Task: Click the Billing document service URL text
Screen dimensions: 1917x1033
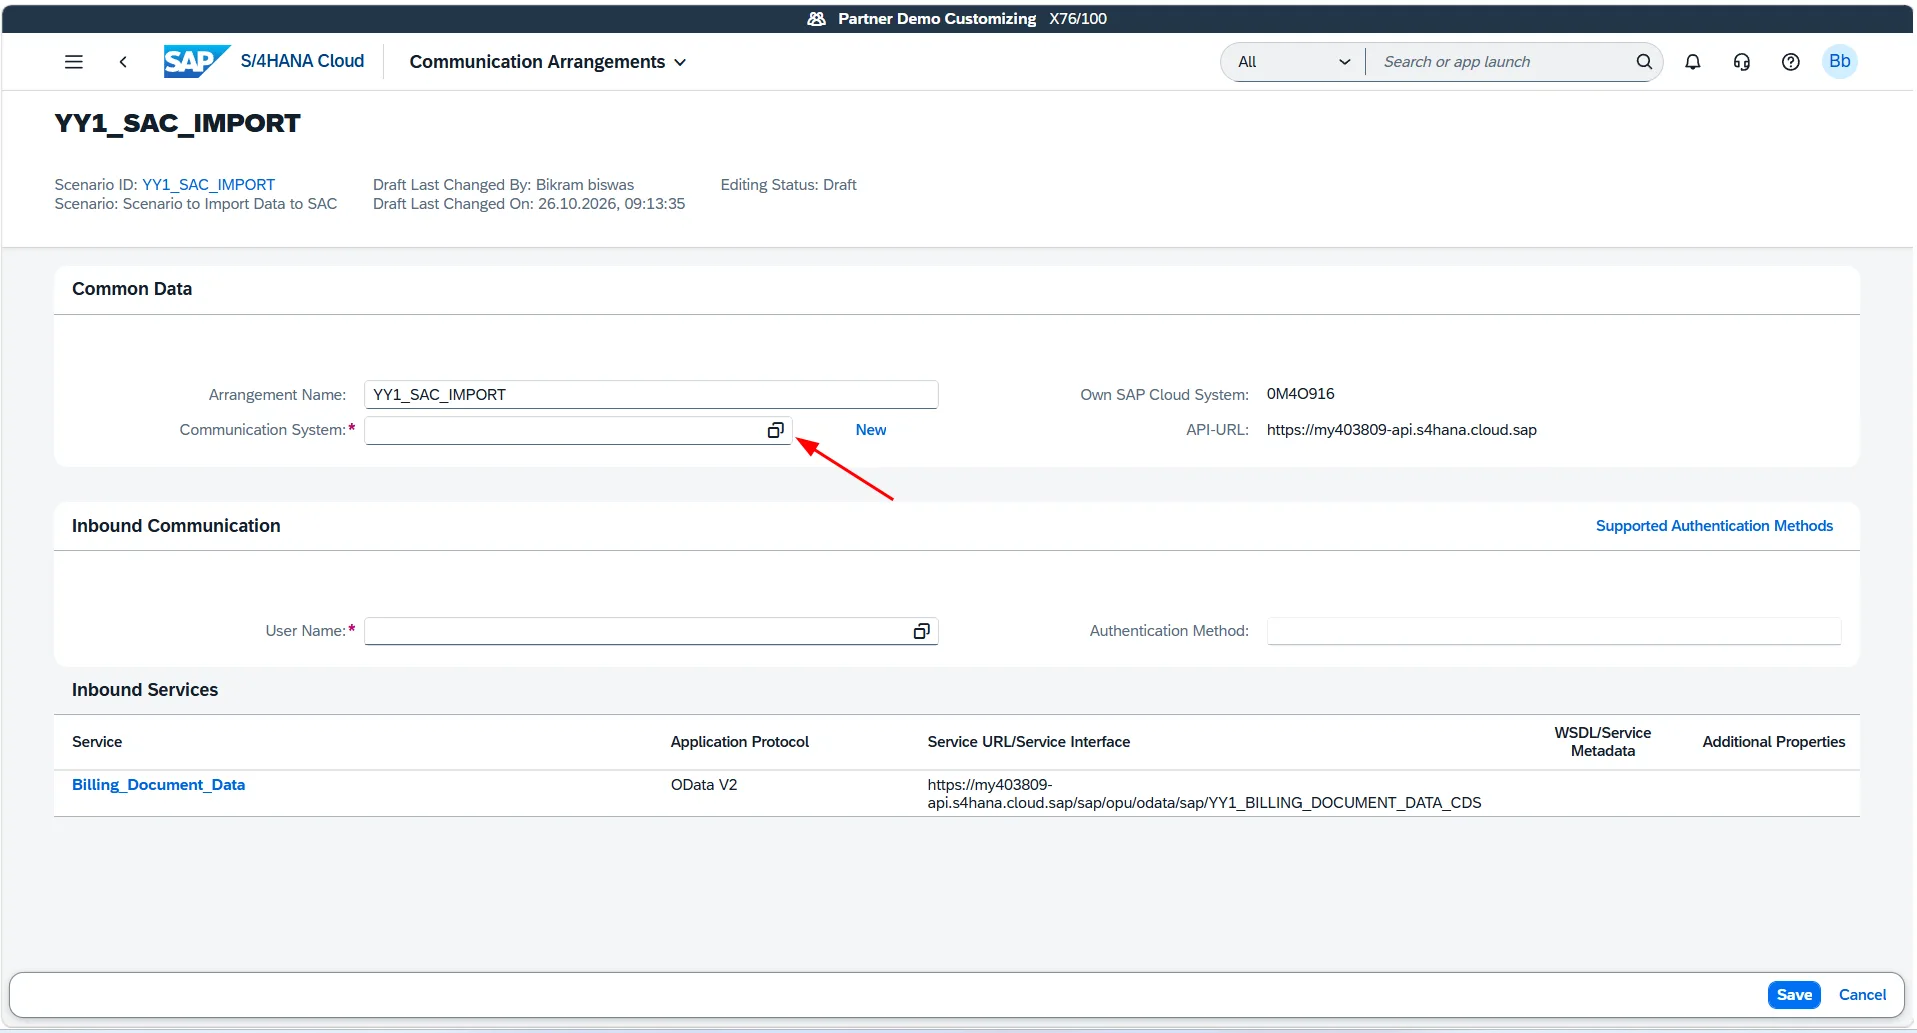Action: [1204, 794]
